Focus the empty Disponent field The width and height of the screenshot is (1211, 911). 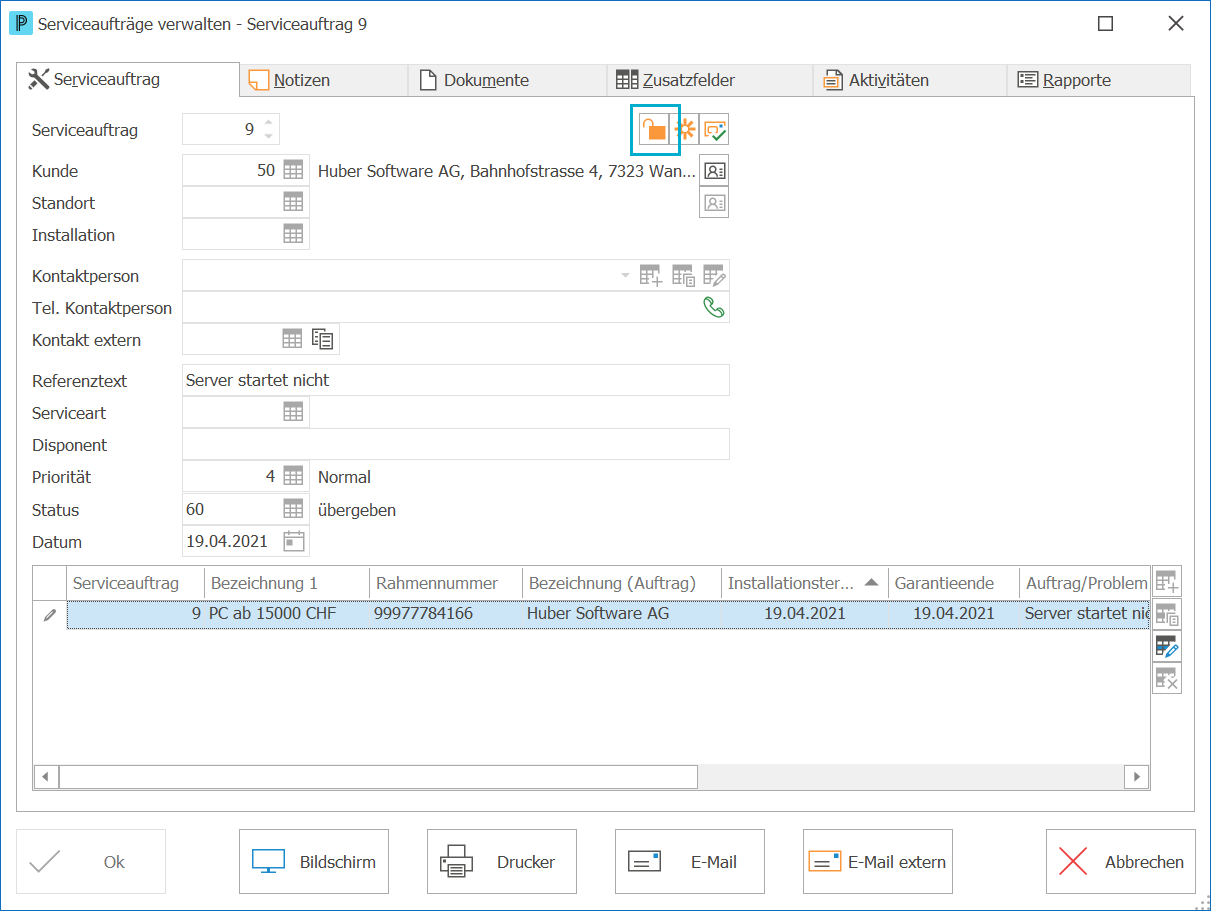point(456,444)
